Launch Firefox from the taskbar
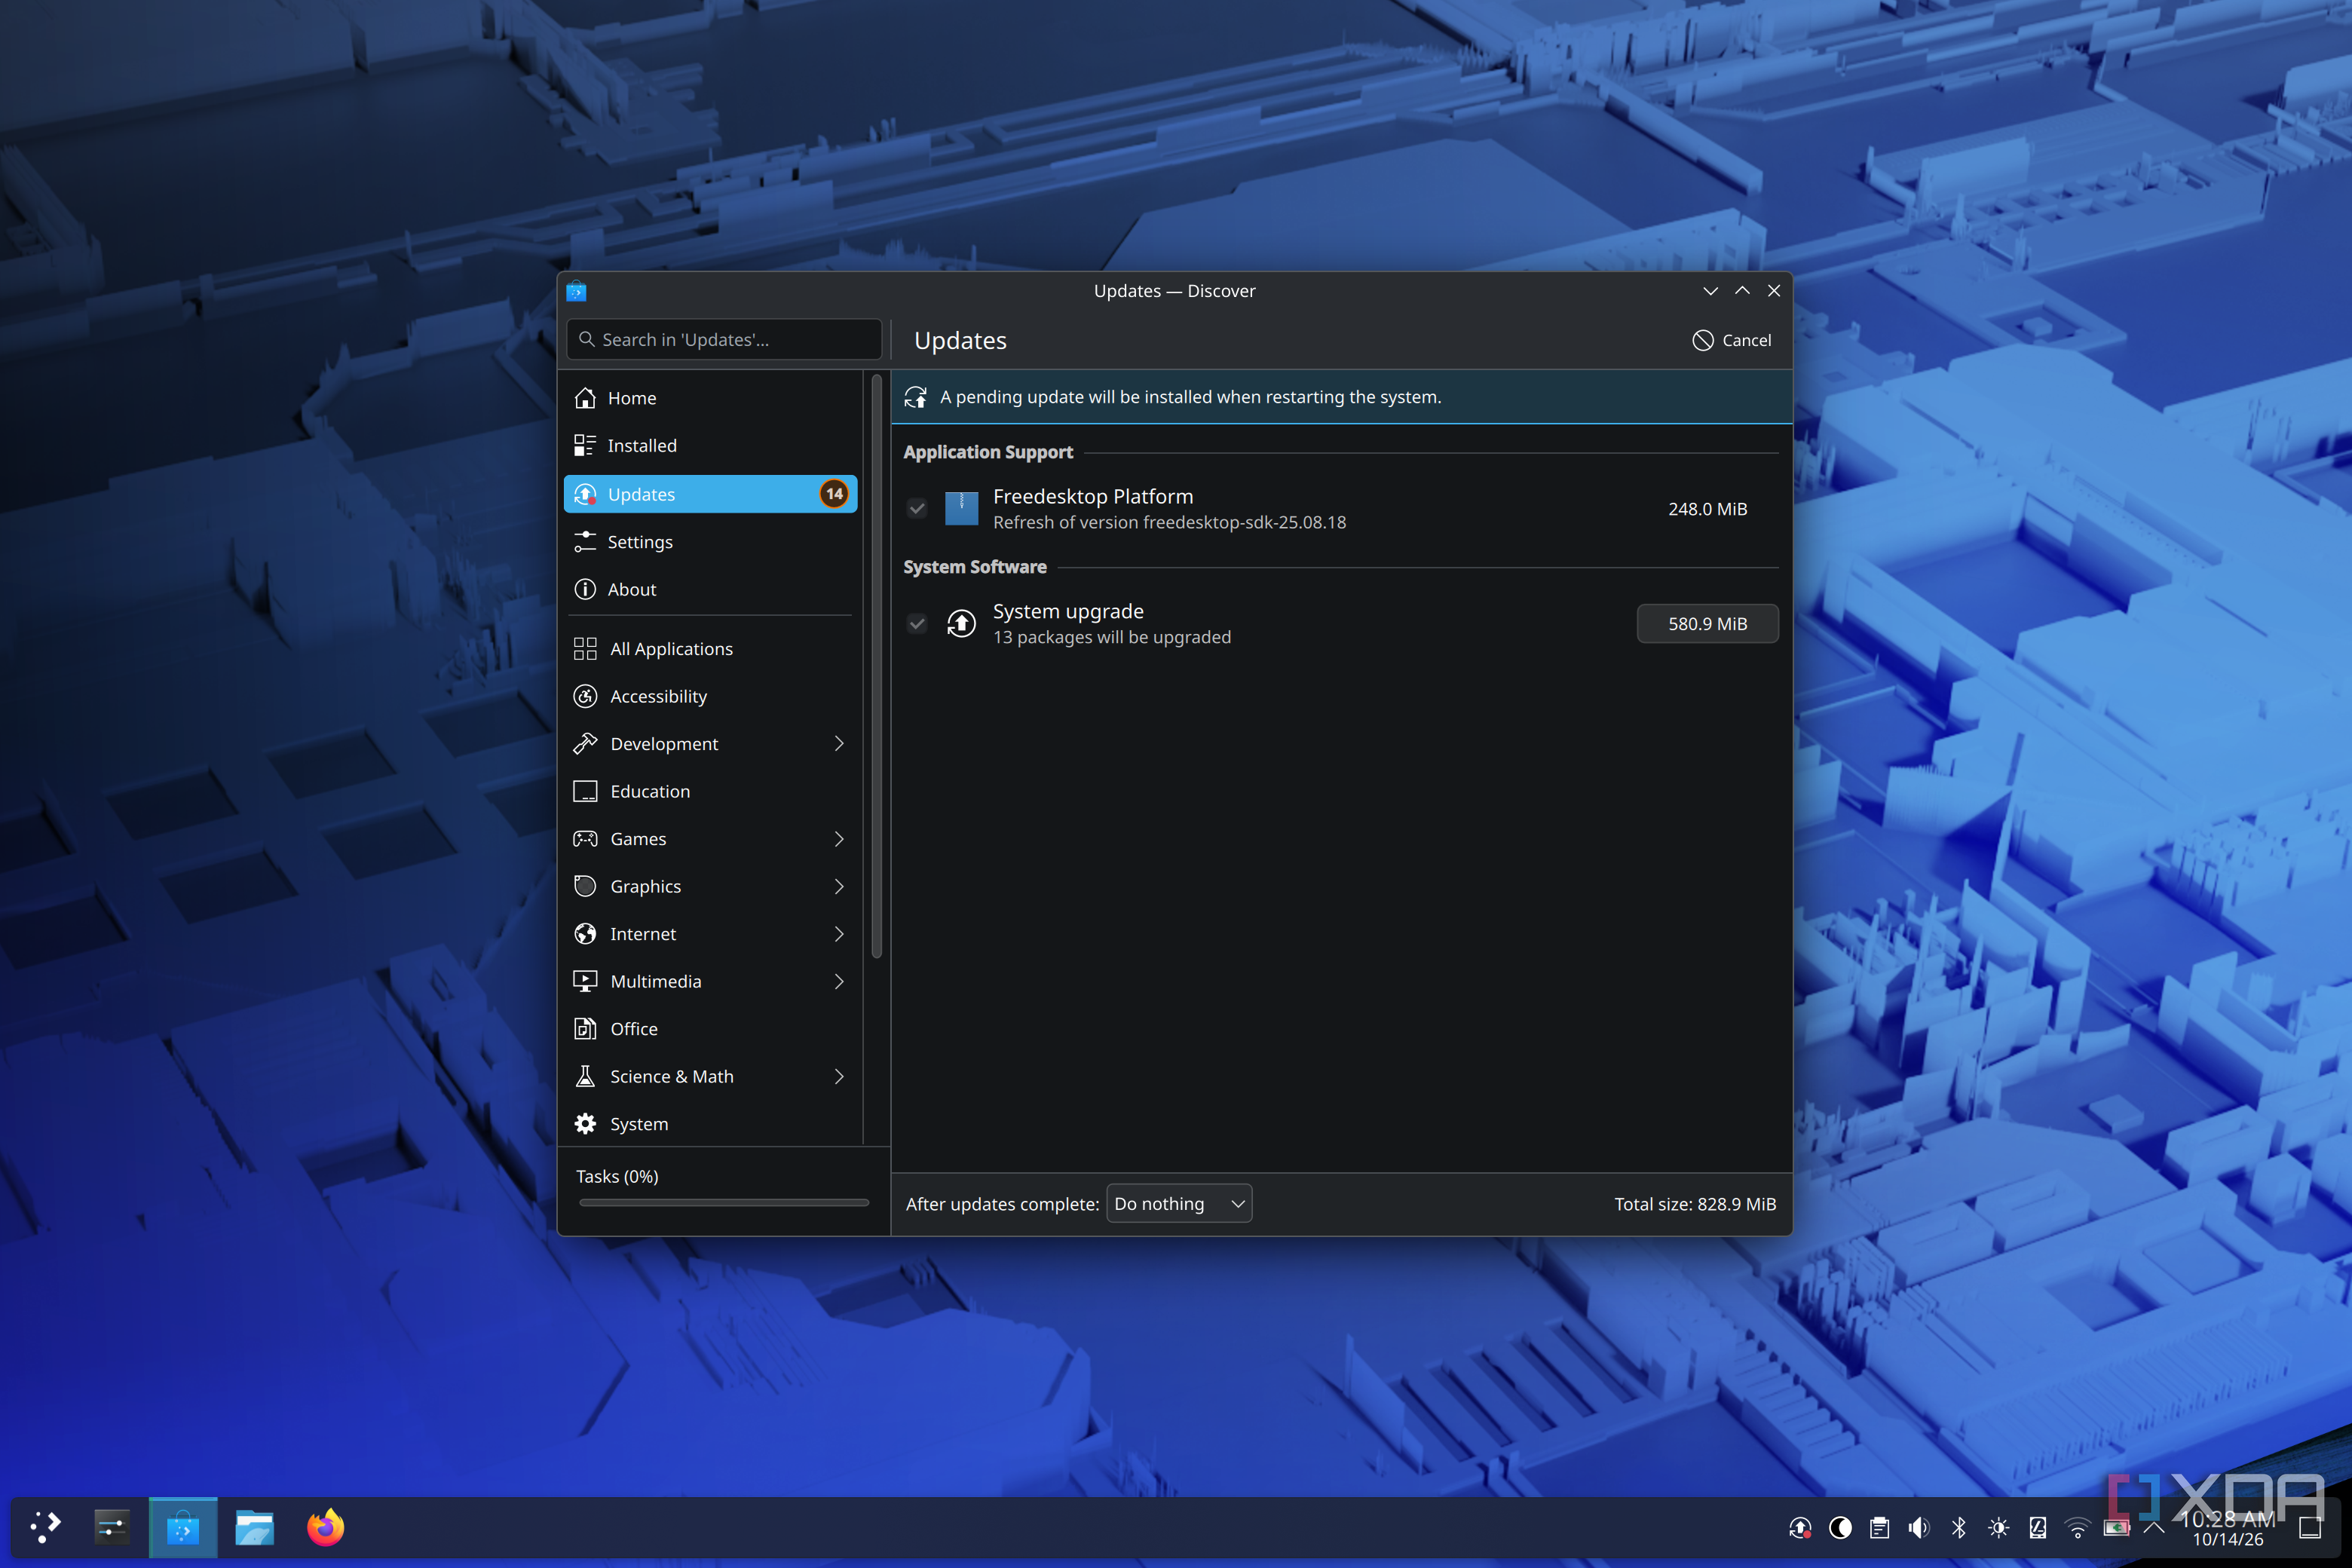2352x1568 pixels. tap(325, 1527)
